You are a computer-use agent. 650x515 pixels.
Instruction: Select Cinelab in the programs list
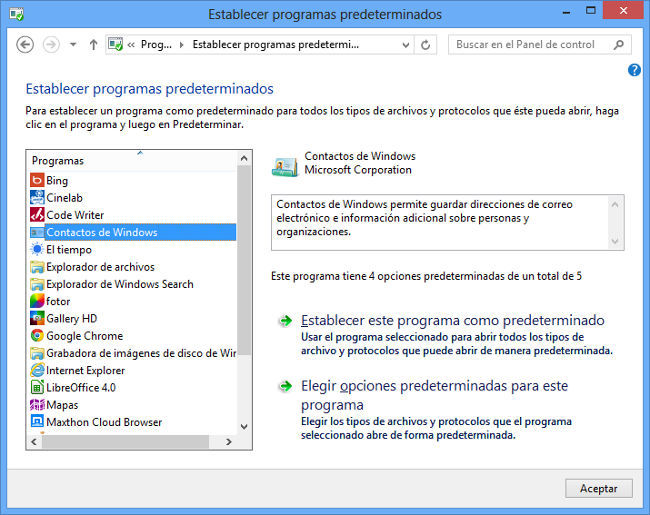[64, 198]
